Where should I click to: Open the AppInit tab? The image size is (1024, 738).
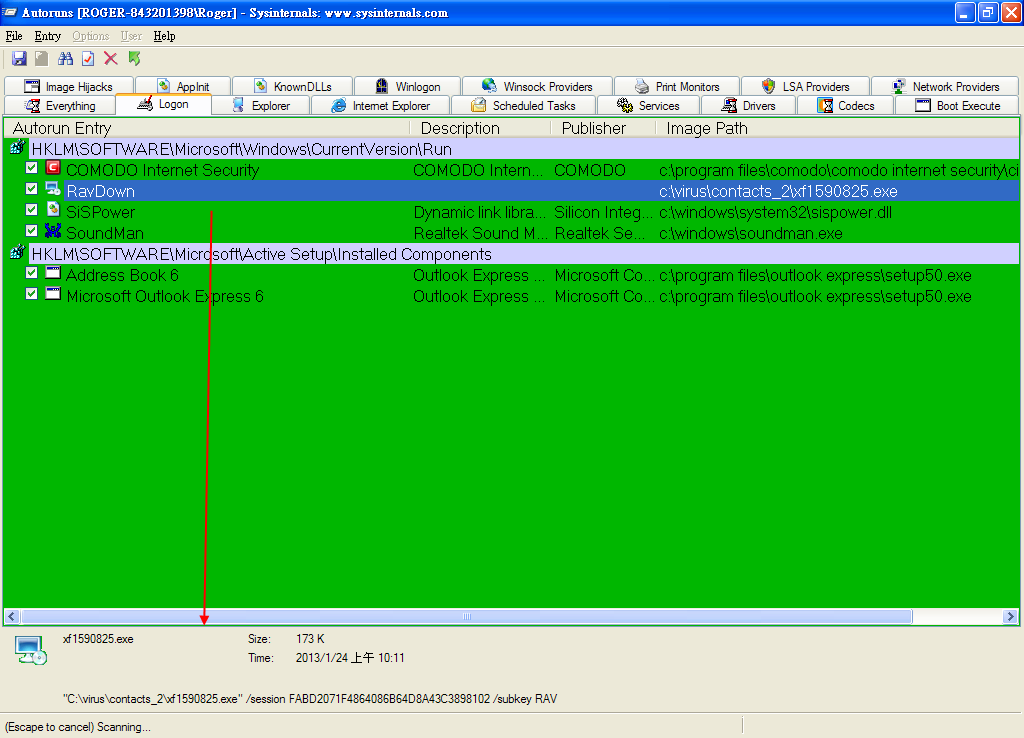[183, 86]
